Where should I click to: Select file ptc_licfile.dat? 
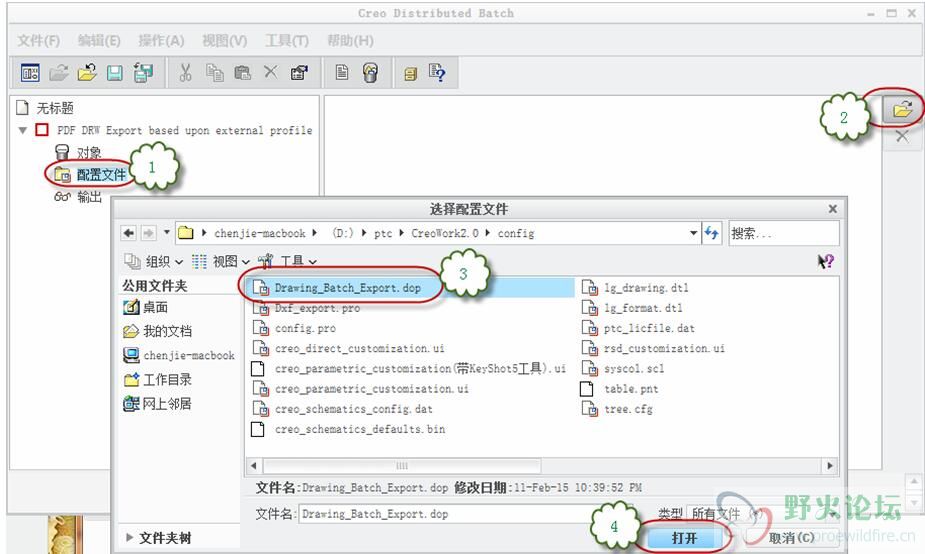click(650, 328)
